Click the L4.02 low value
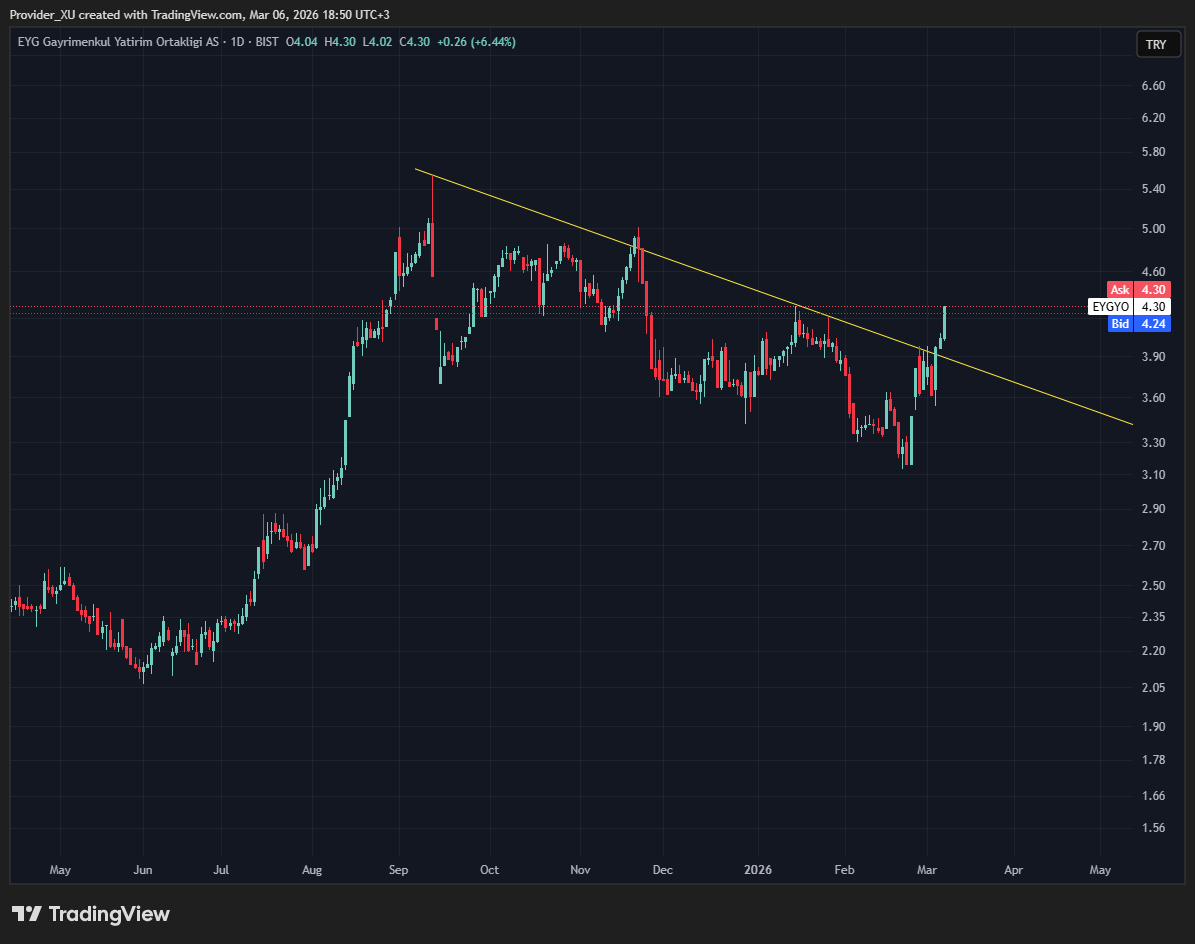 click(376, 42)
